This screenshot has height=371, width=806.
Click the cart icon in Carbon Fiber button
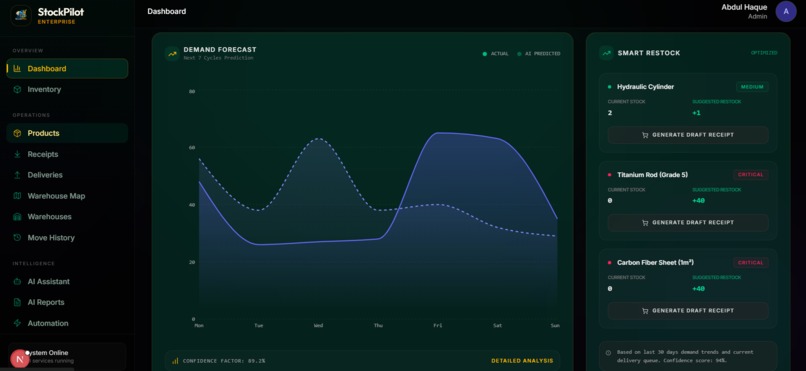click(x=645, y=311)
